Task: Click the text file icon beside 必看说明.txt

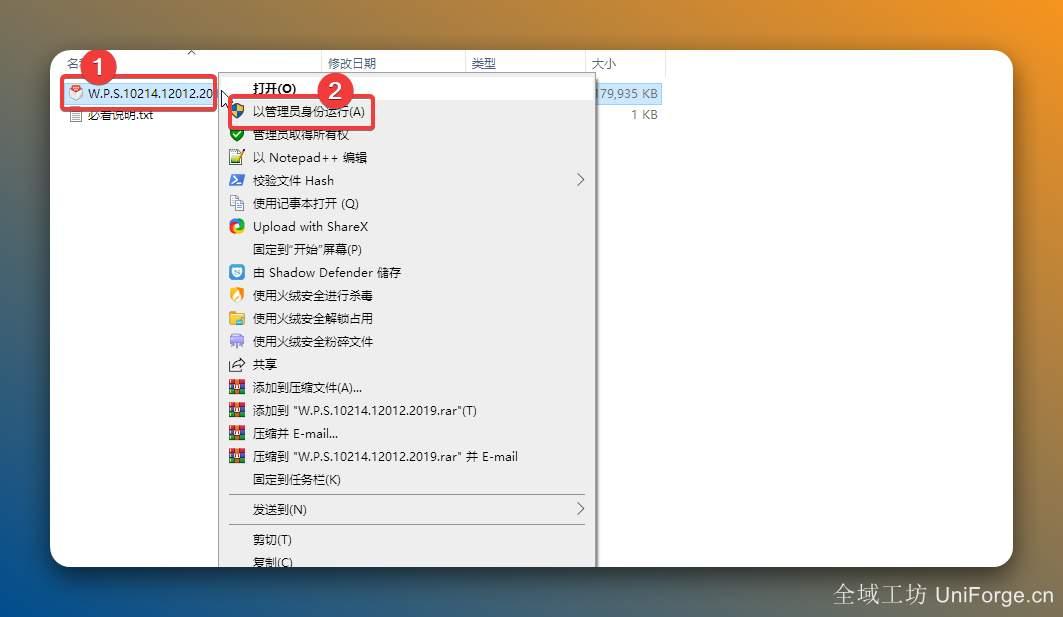Action: (x=76, y=115)
